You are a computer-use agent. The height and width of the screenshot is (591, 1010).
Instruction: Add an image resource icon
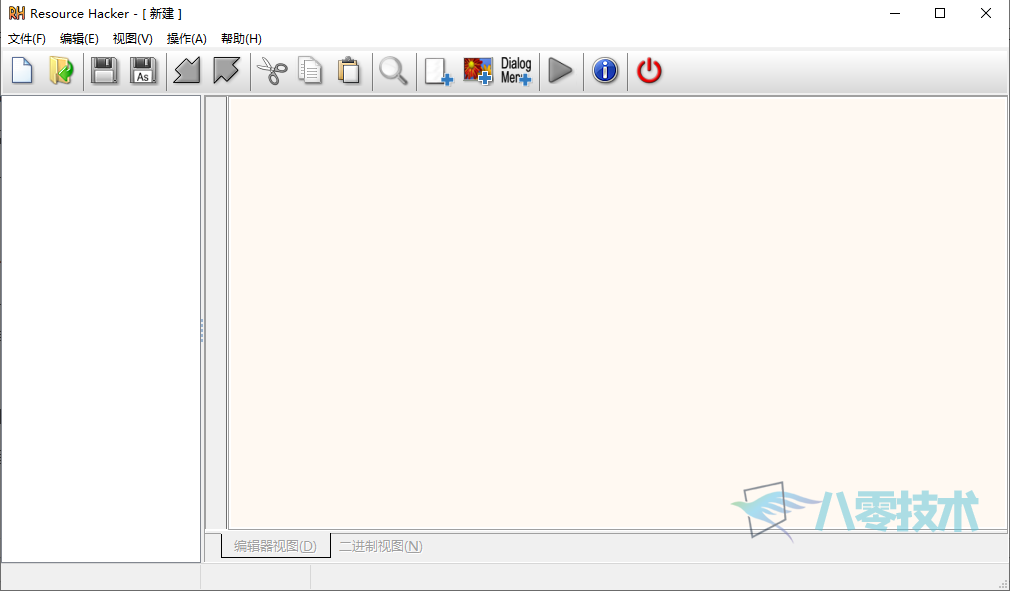coord(478,71)
